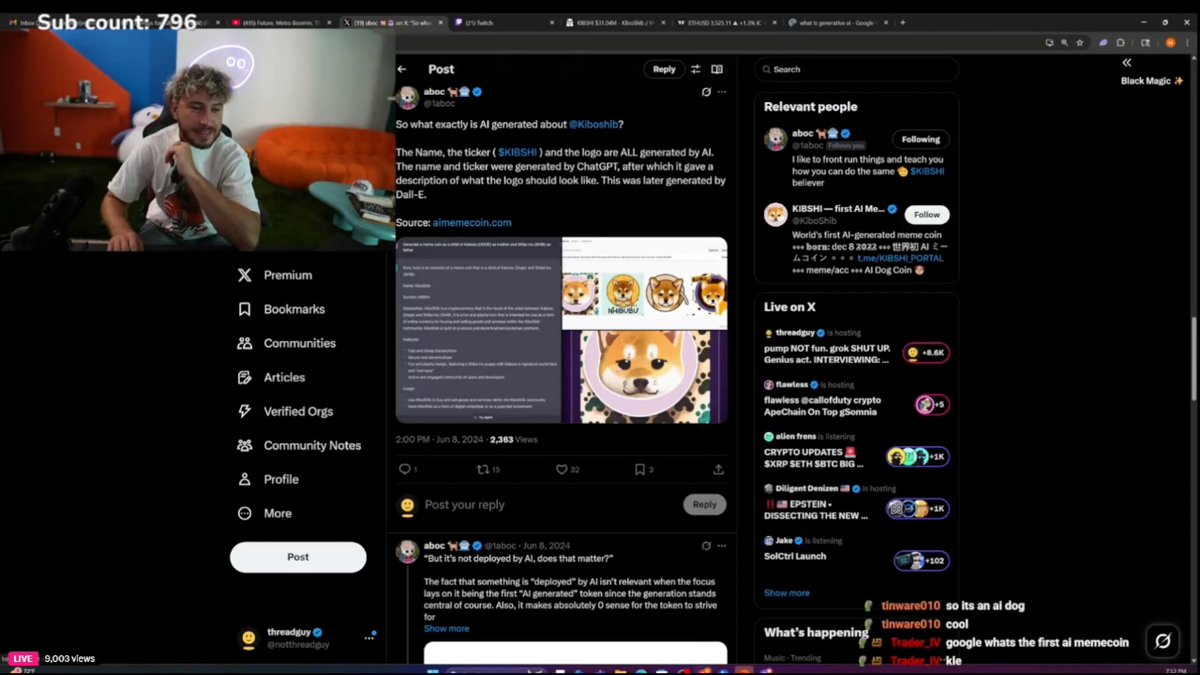Go to Profile in the sidebar

point(268,479)
